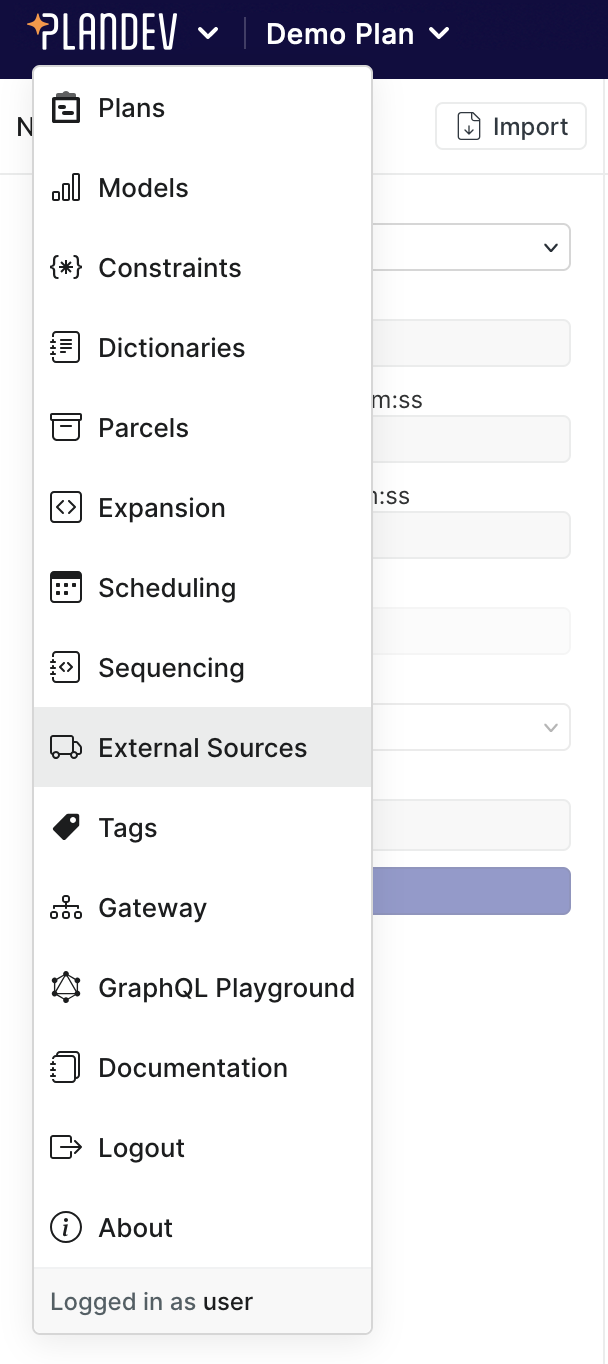The image size is (608, 1364).
Task: Open Expansion from the navigation menu
Action: coord(161,507)
